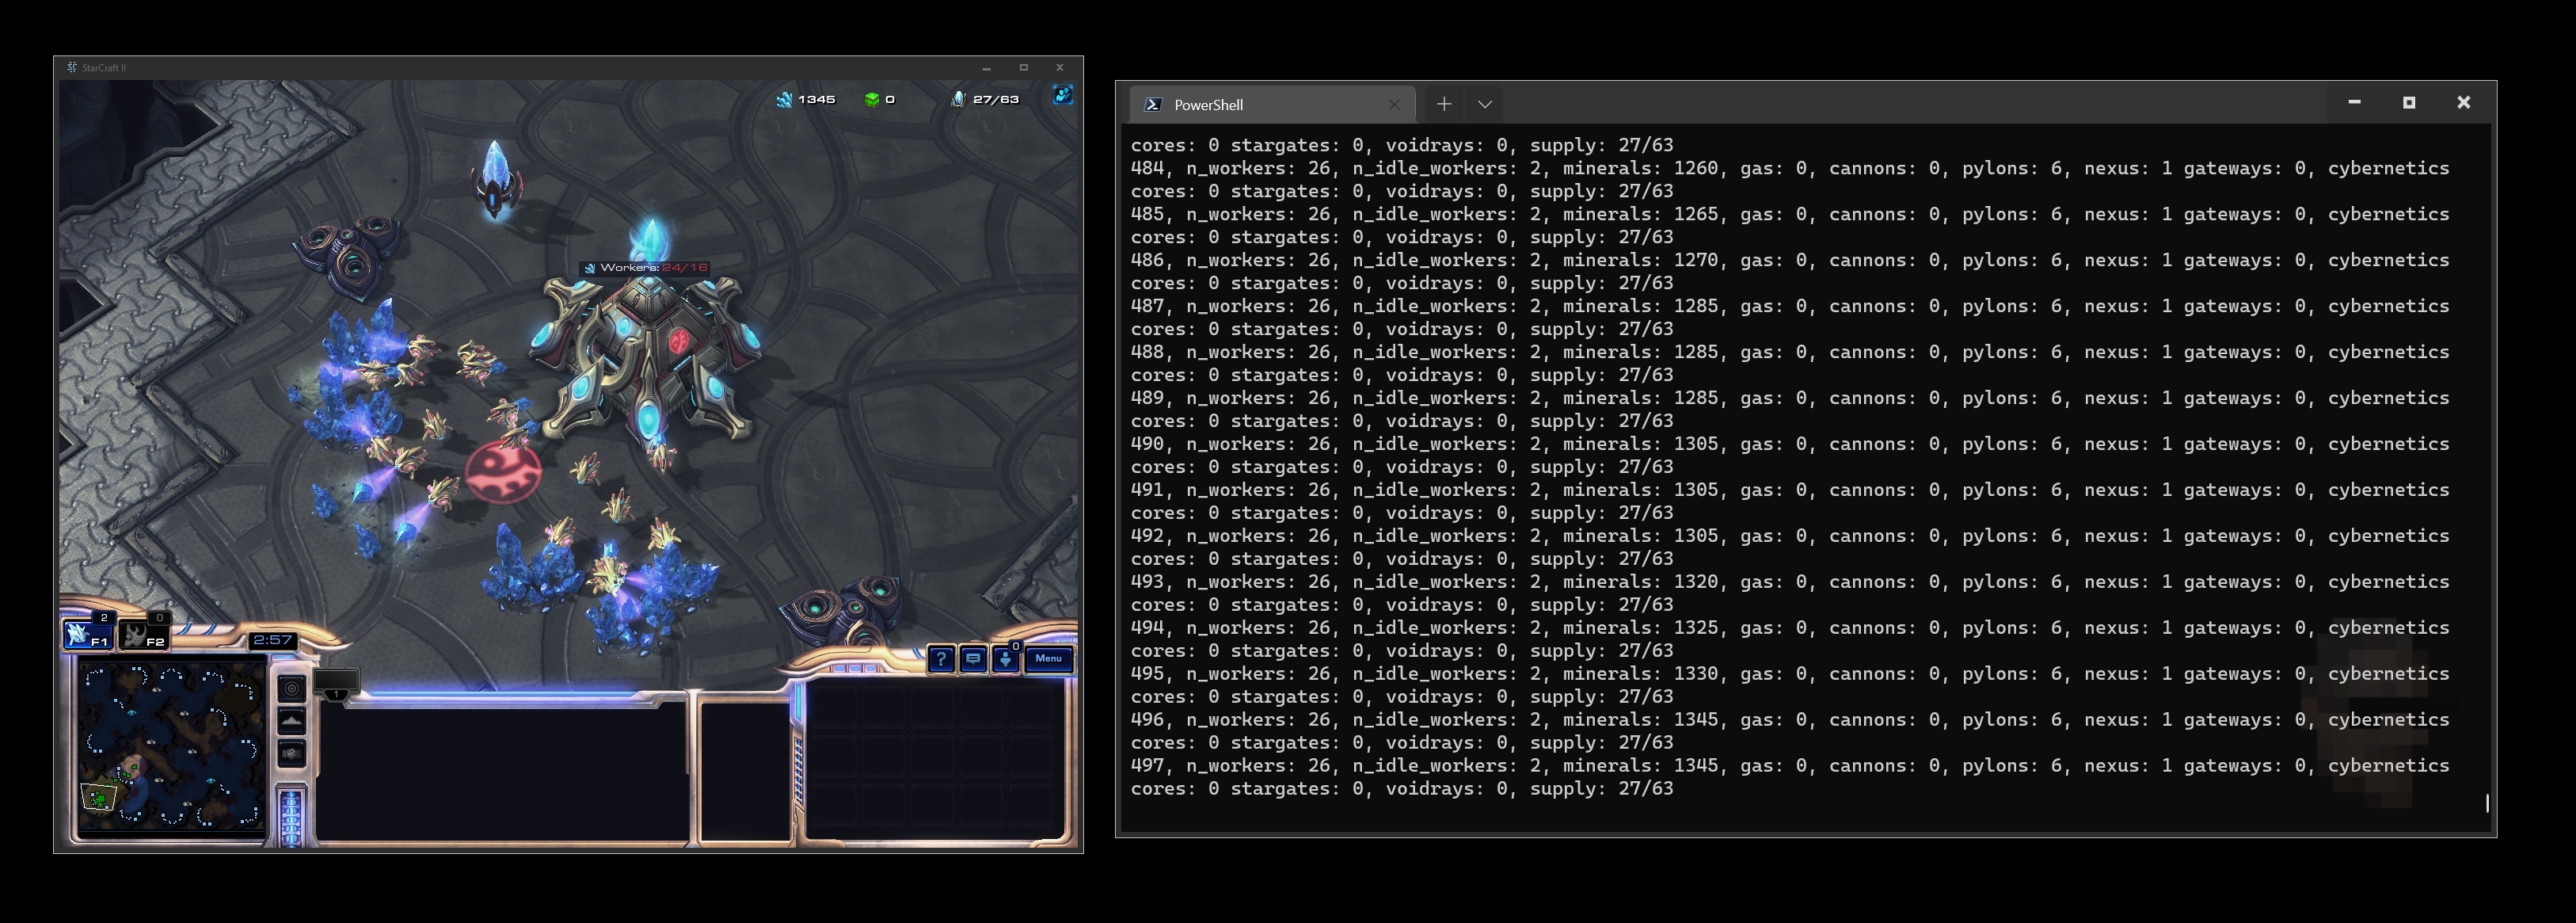Open the game Menu button
This screenshot has width=2576, height=923.
tap(1048, 659)
